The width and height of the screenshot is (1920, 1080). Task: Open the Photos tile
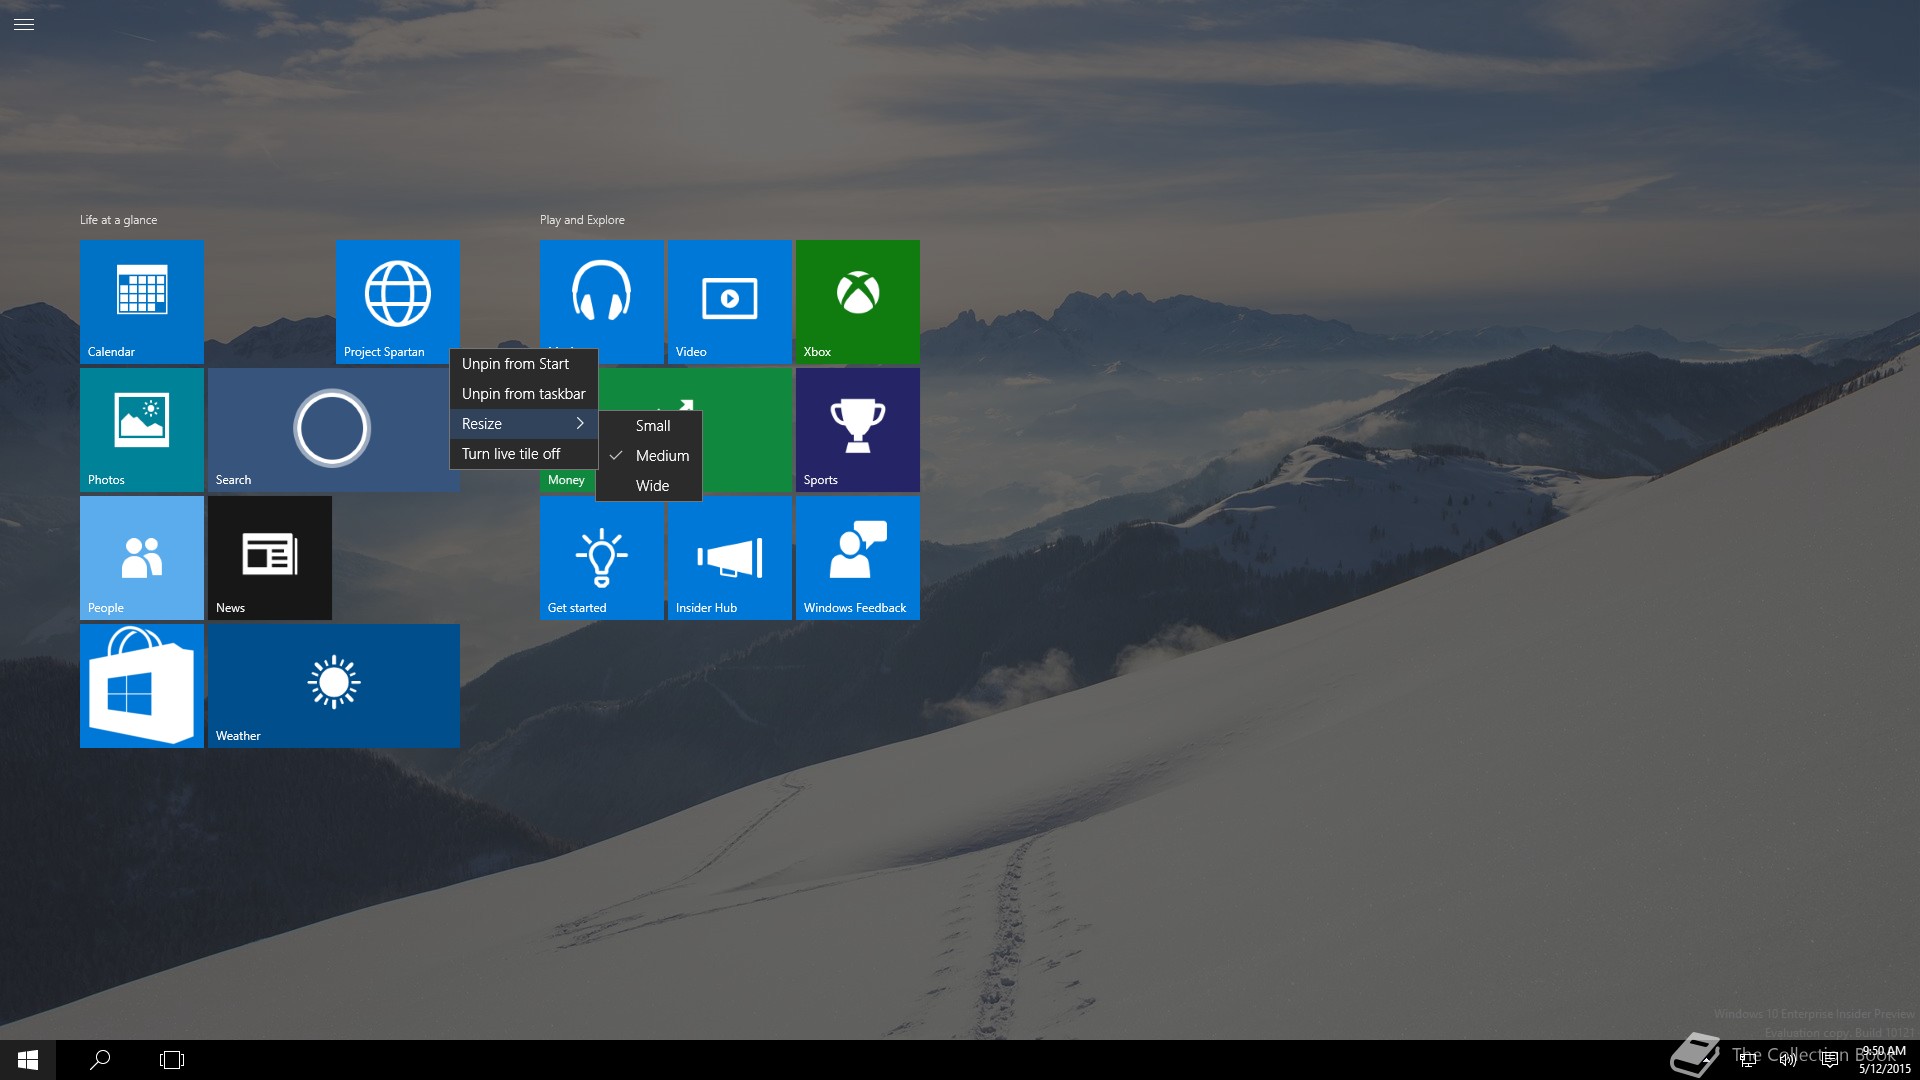[142, 429]
